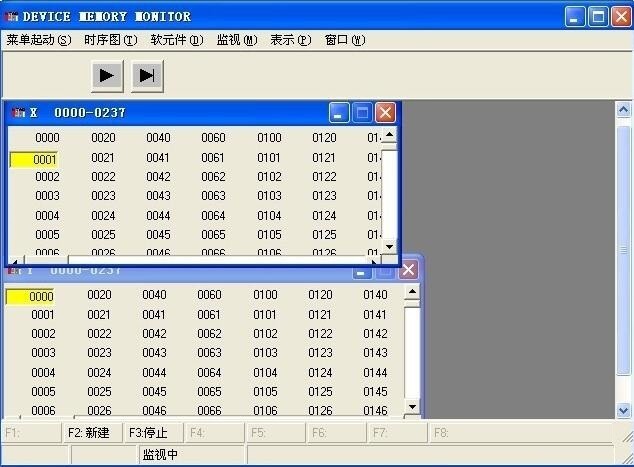
Task: Select device 0100 in X window
Action: 269,137
